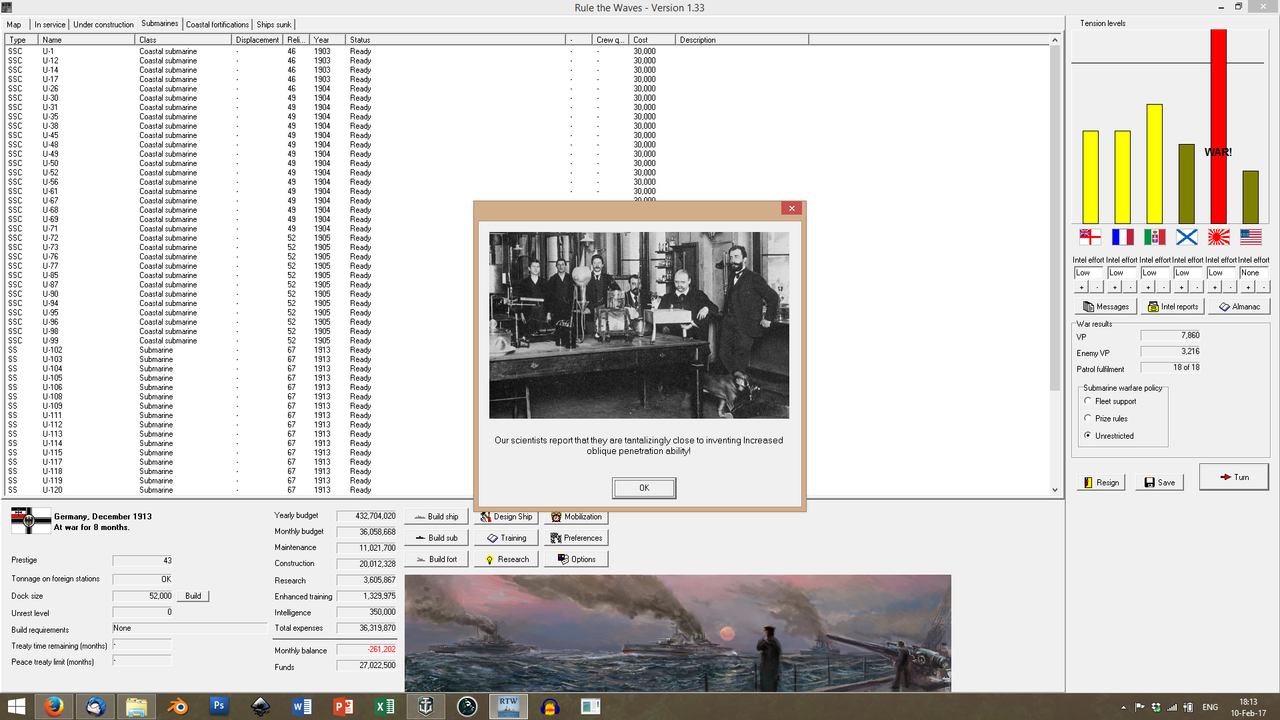Image resolution: width=1280 pixels, height=720 pixels.
Task: Select the Submarines tab
Action: [159, 23]
